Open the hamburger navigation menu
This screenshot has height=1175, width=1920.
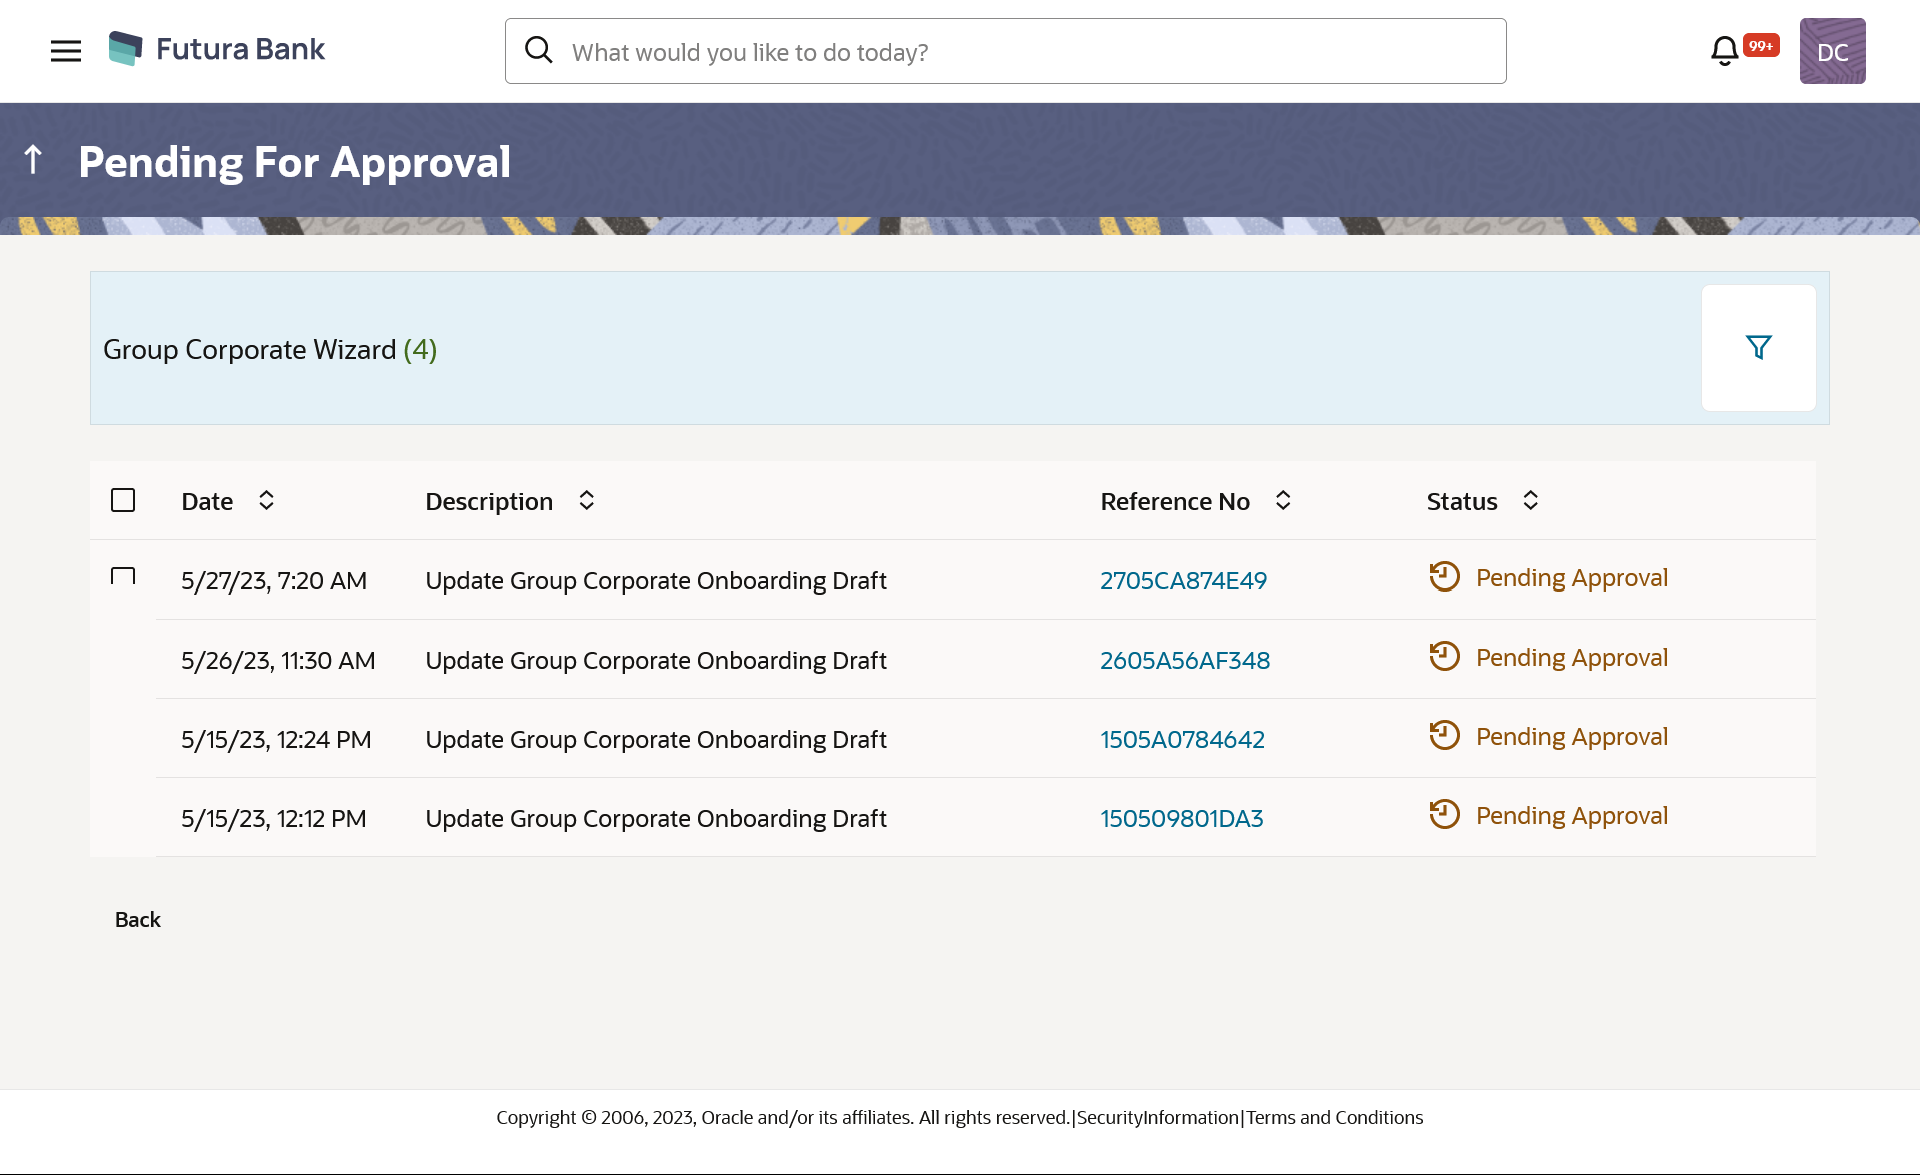pyautogui.click(x=66, y=51)
